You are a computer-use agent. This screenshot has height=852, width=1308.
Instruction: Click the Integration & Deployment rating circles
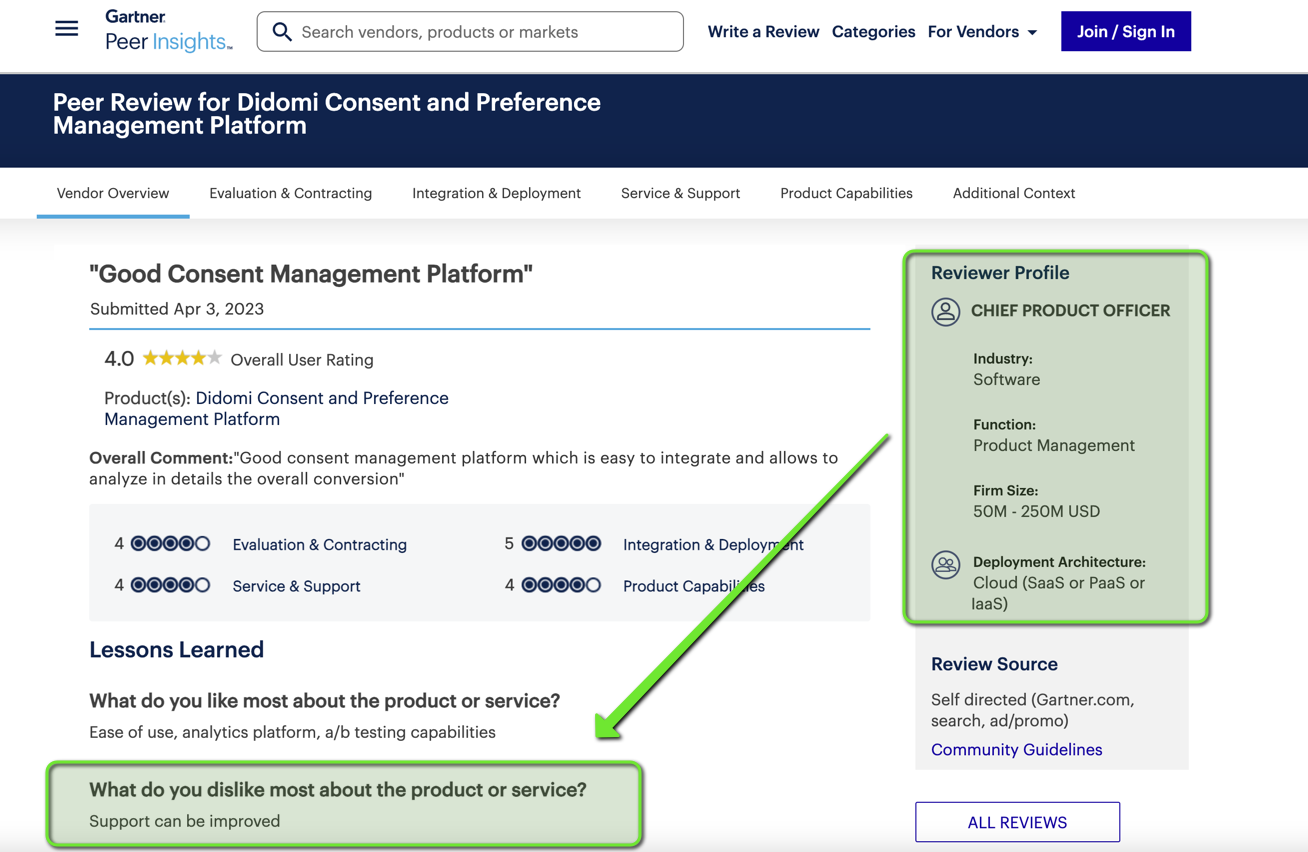tap(561, 544)
